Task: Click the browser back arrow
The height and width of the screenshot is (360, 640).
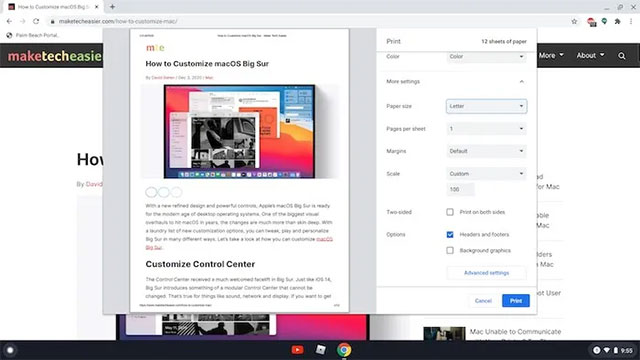Action: (9, 21)
